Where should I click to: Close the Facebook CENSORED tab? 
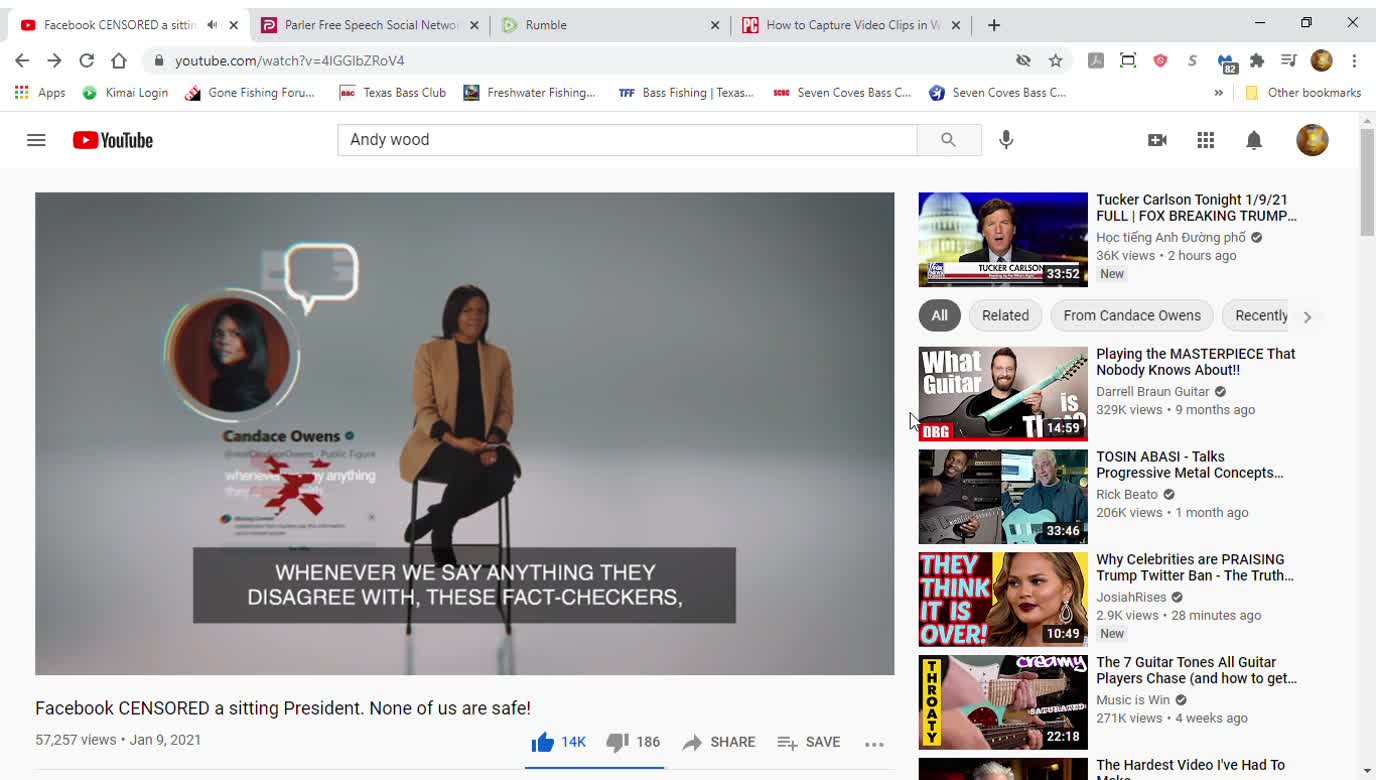233,25
